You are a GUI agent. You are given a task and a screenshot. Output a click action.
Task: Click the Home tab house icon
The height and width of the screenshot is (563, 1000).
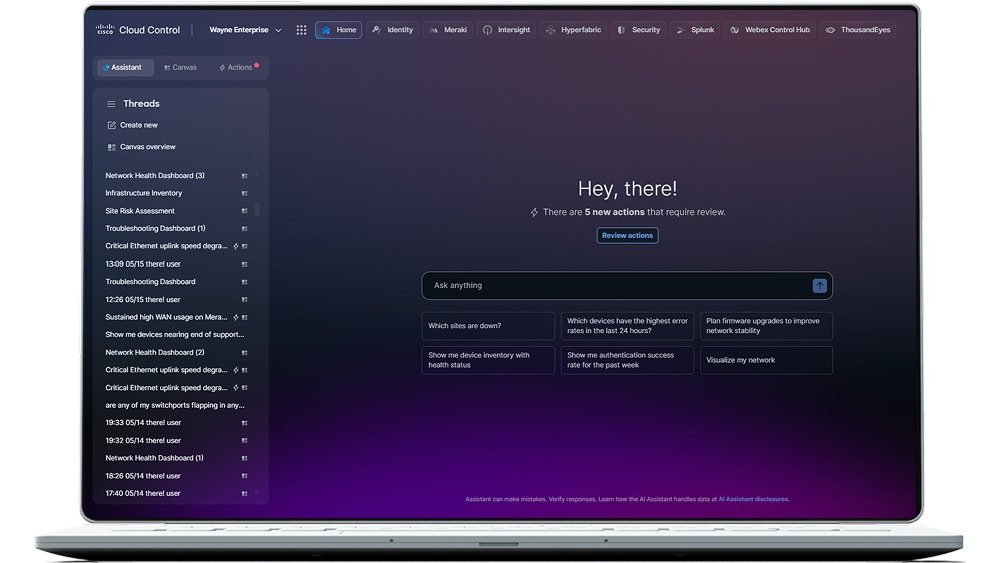[326, 30]
